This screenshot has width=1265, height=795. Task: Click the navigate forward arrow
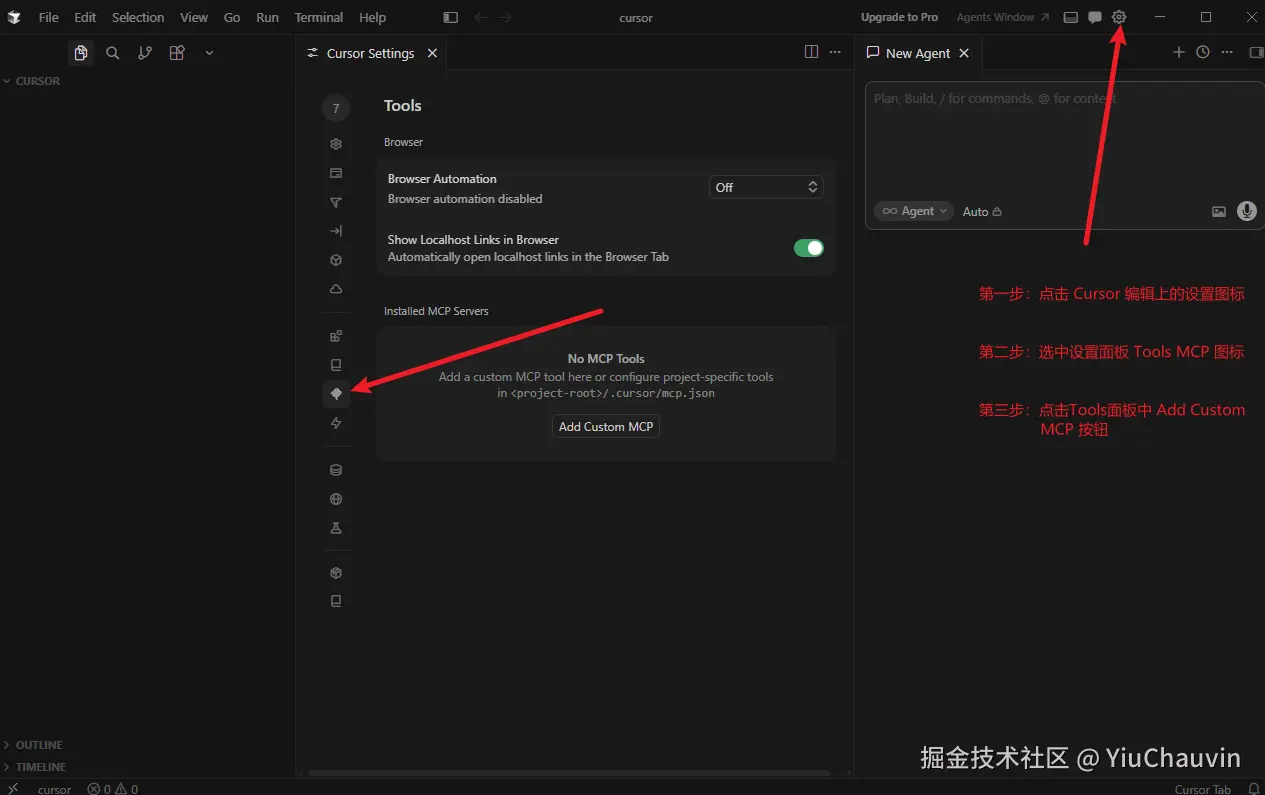pos(505,17)
